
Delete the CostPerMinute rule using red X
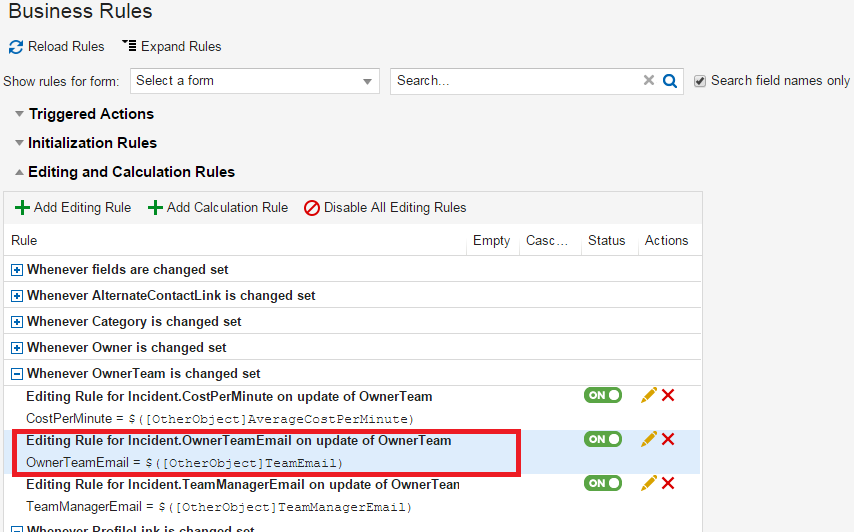[x=668, y=396]
